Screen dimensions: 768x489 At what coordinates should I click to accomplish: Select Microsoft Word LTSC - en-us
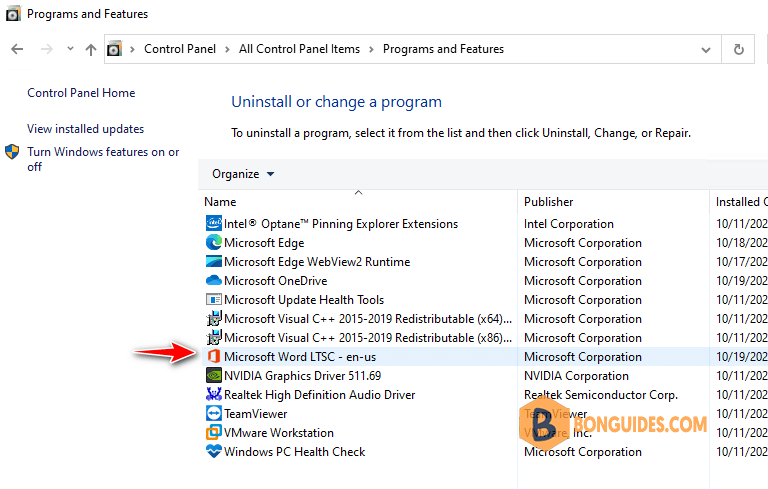coord(300,357)
